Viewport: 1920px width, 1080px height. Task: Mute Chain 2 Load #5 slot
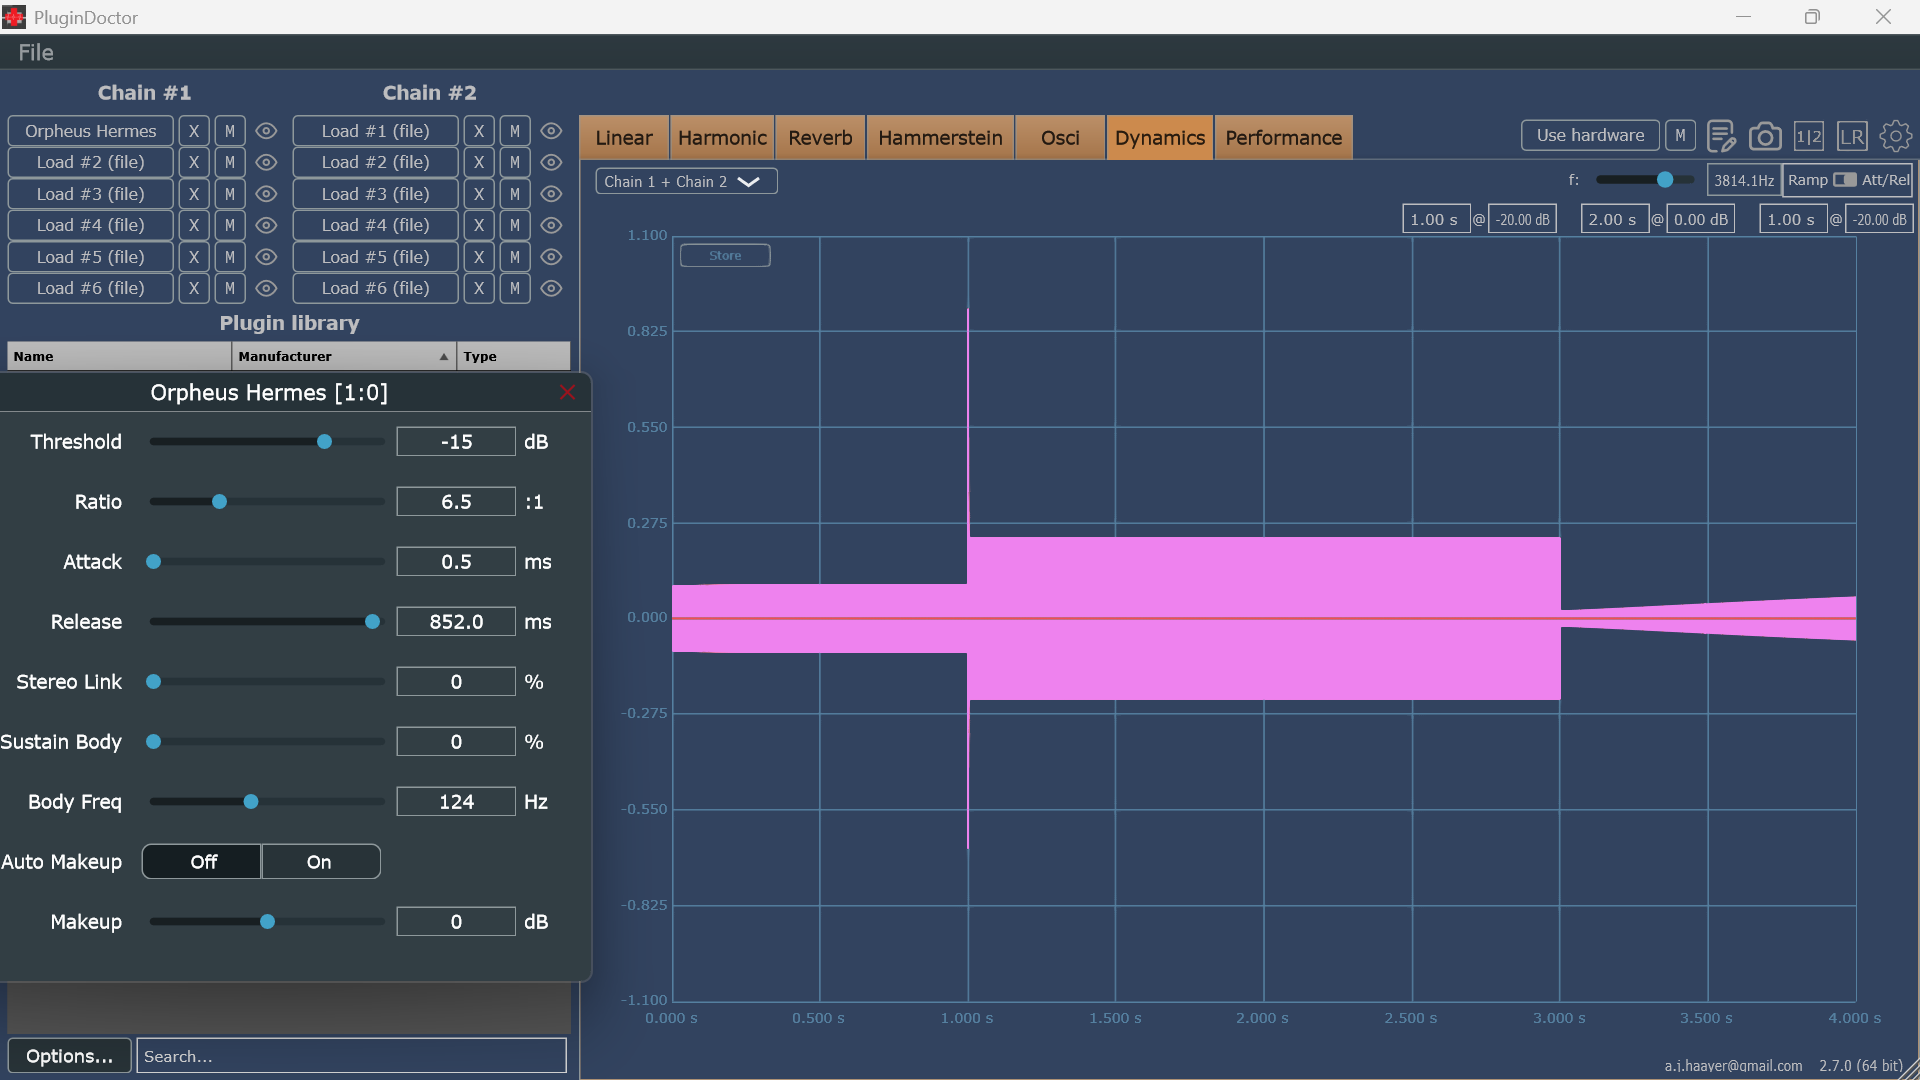[x=515, y=257]
